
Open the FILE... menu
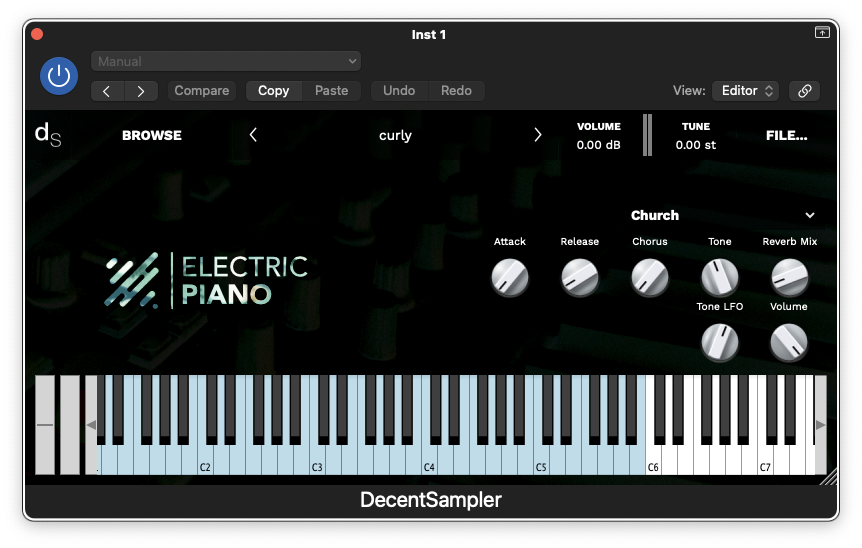[x=787, y=135]
